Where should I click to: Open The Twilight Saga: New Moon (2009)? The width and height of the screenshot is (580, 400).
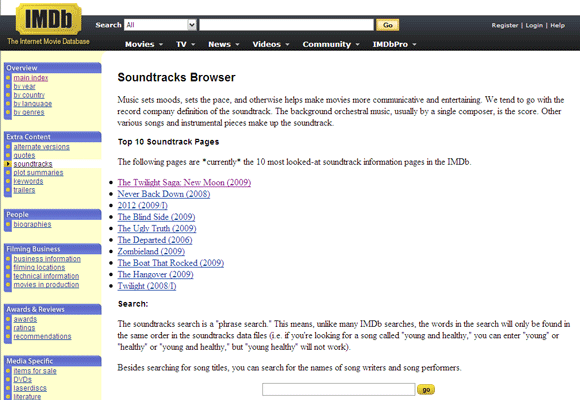tap(184, 182)
